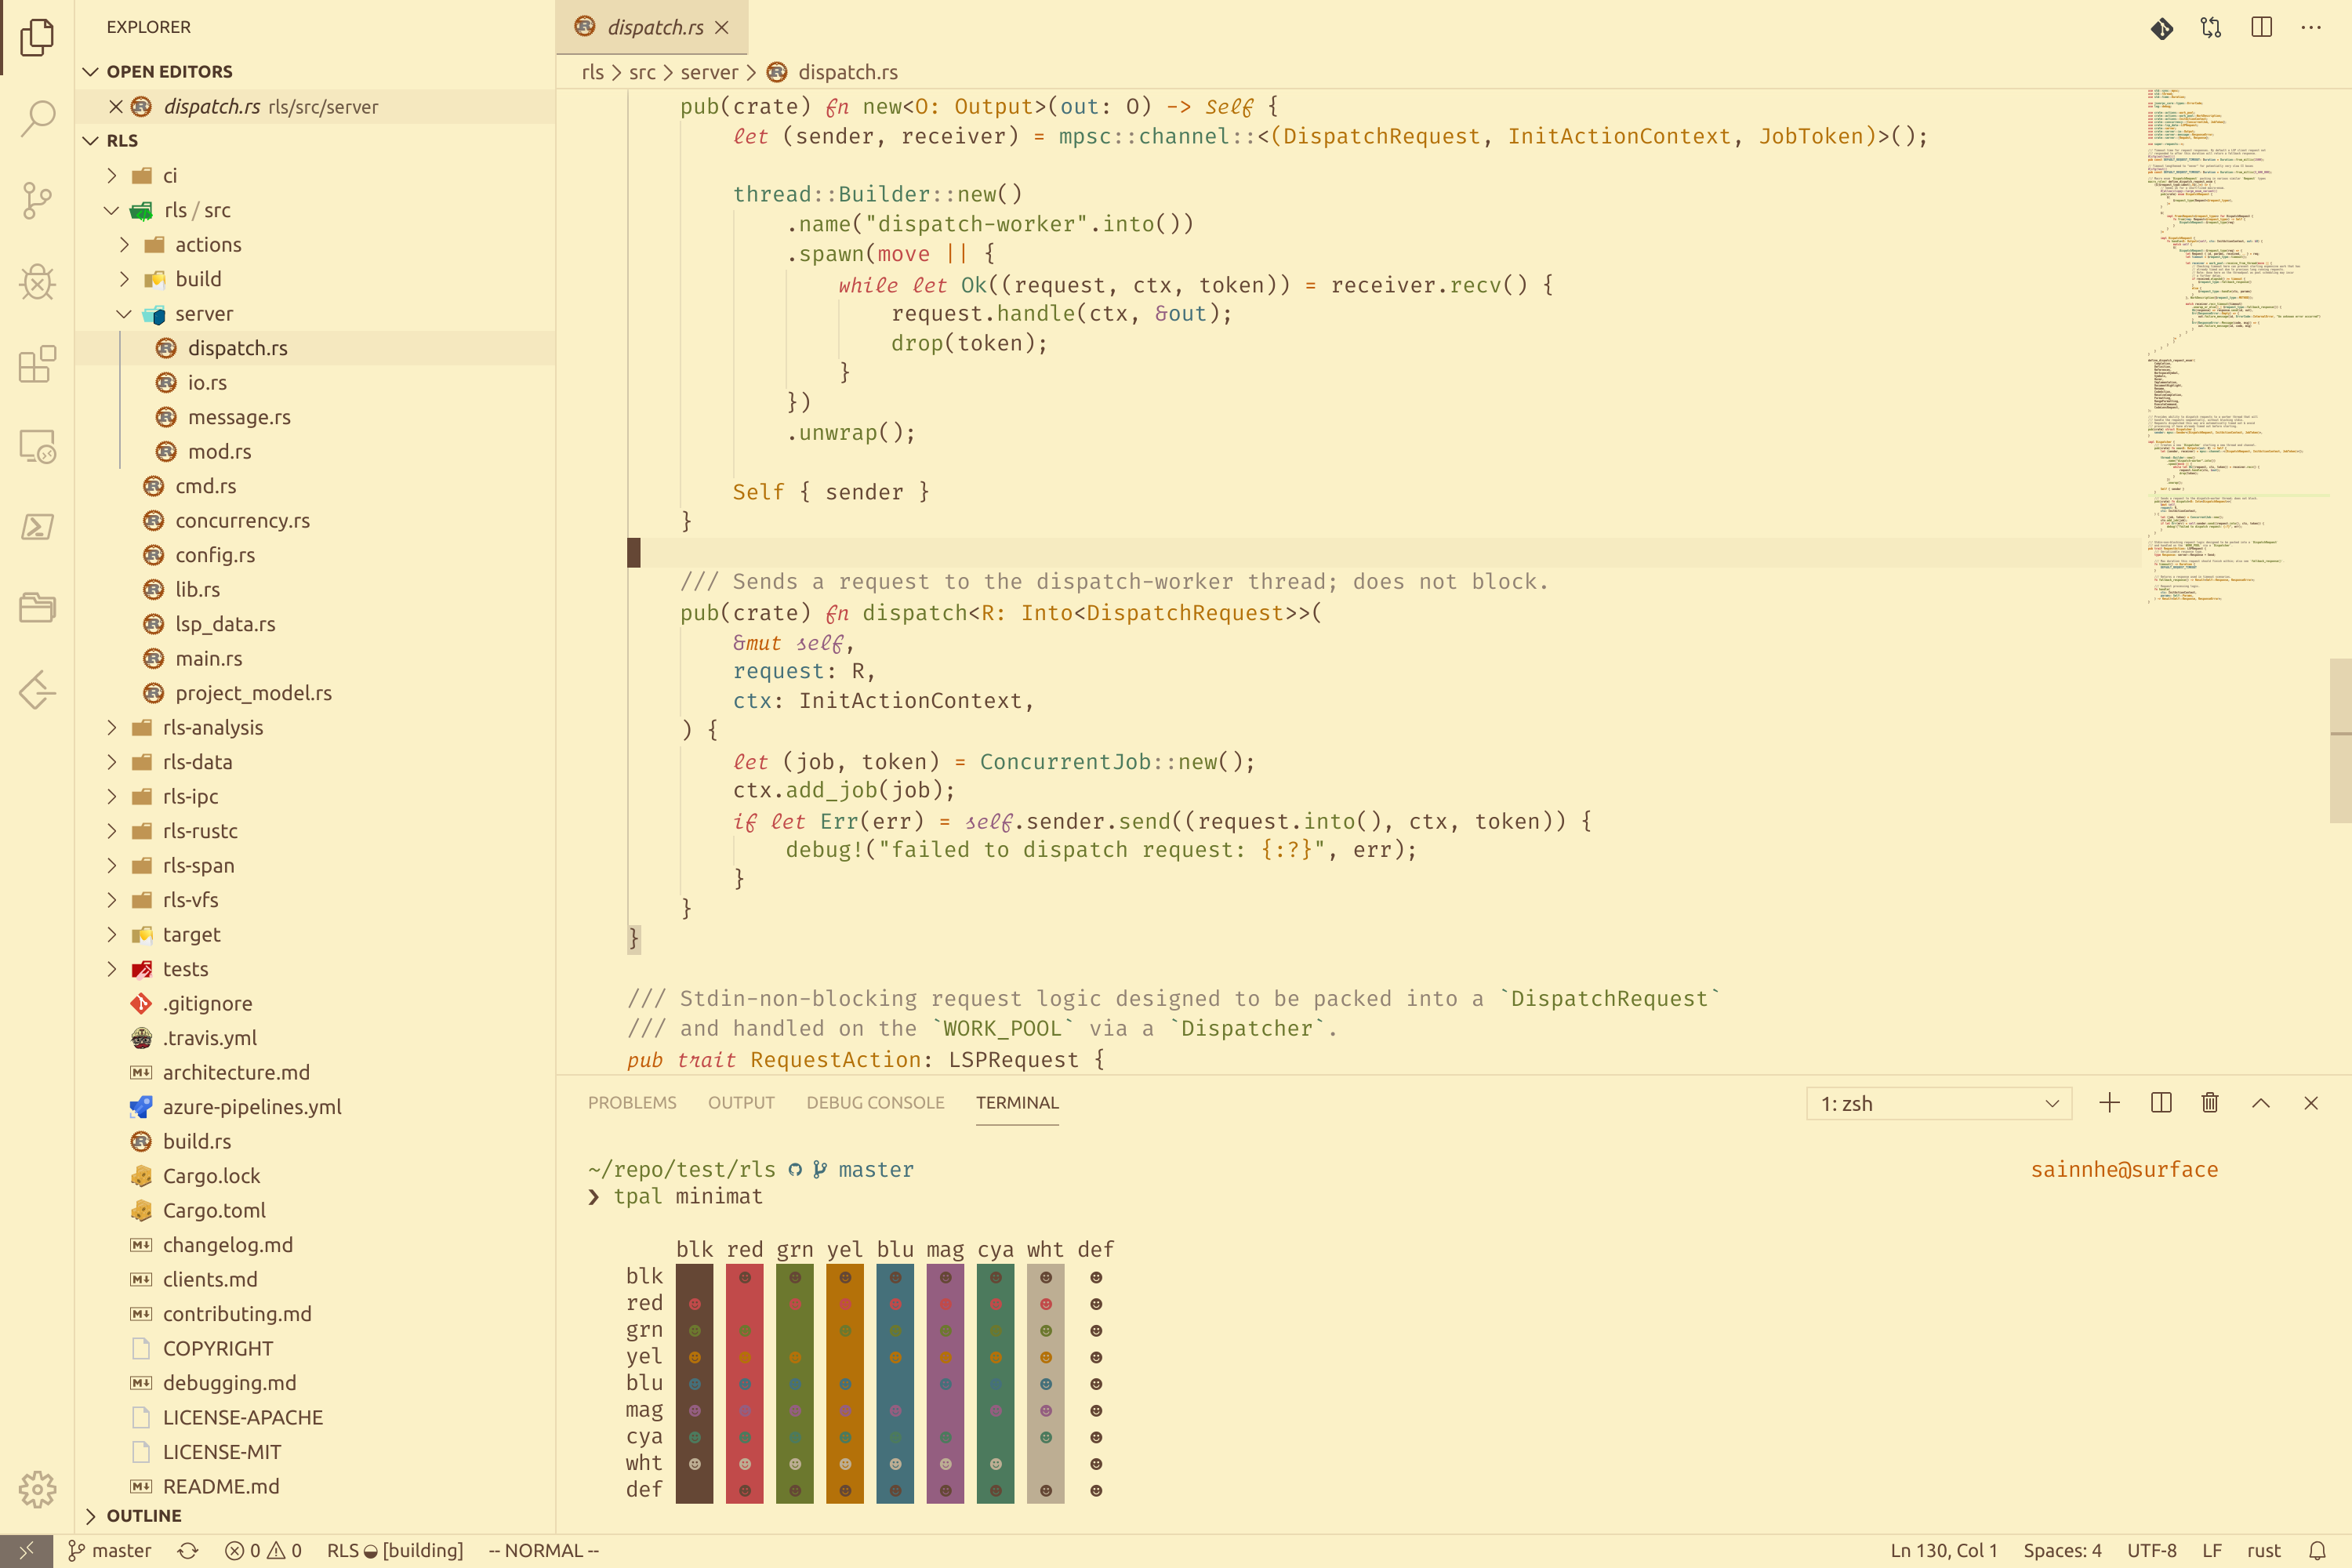The image size is (2352, 1568).
Task: Split the terminal panel
Action: coord(2161,1103)
